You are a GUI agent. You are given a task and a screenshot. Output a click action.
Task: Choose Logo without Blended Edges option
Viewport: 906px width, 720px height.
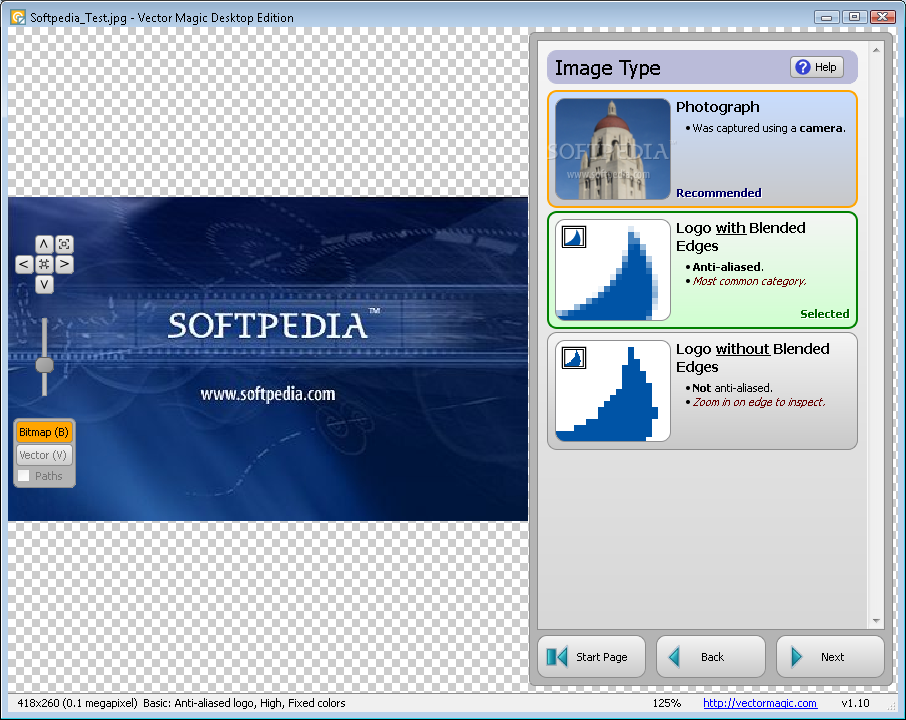click(702, 391)
